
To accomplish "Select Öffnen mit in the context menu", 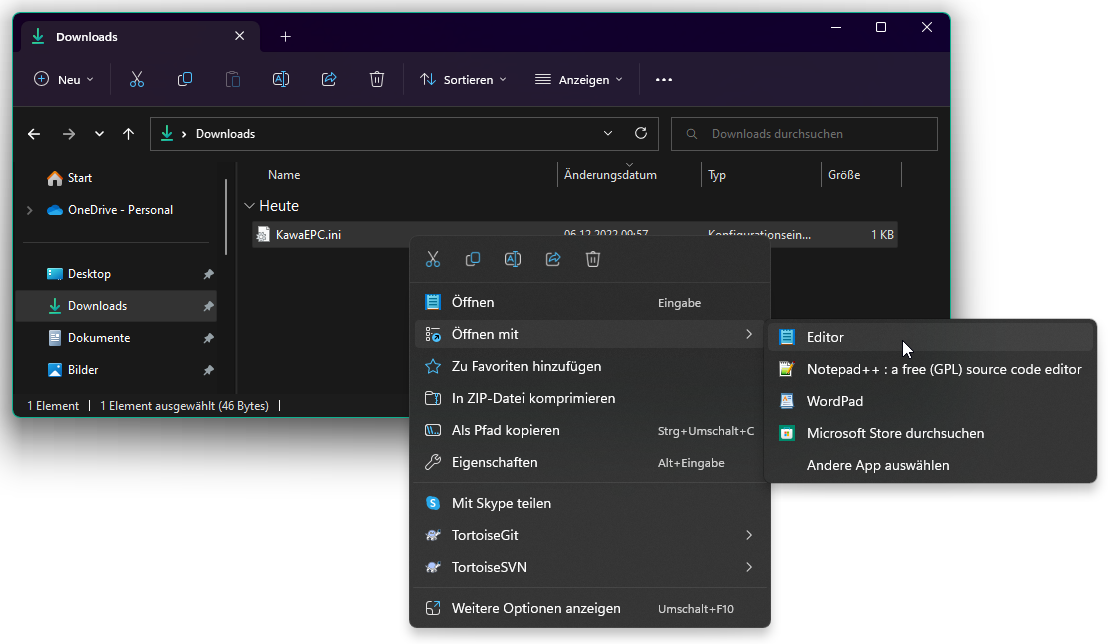I will 590,334.
